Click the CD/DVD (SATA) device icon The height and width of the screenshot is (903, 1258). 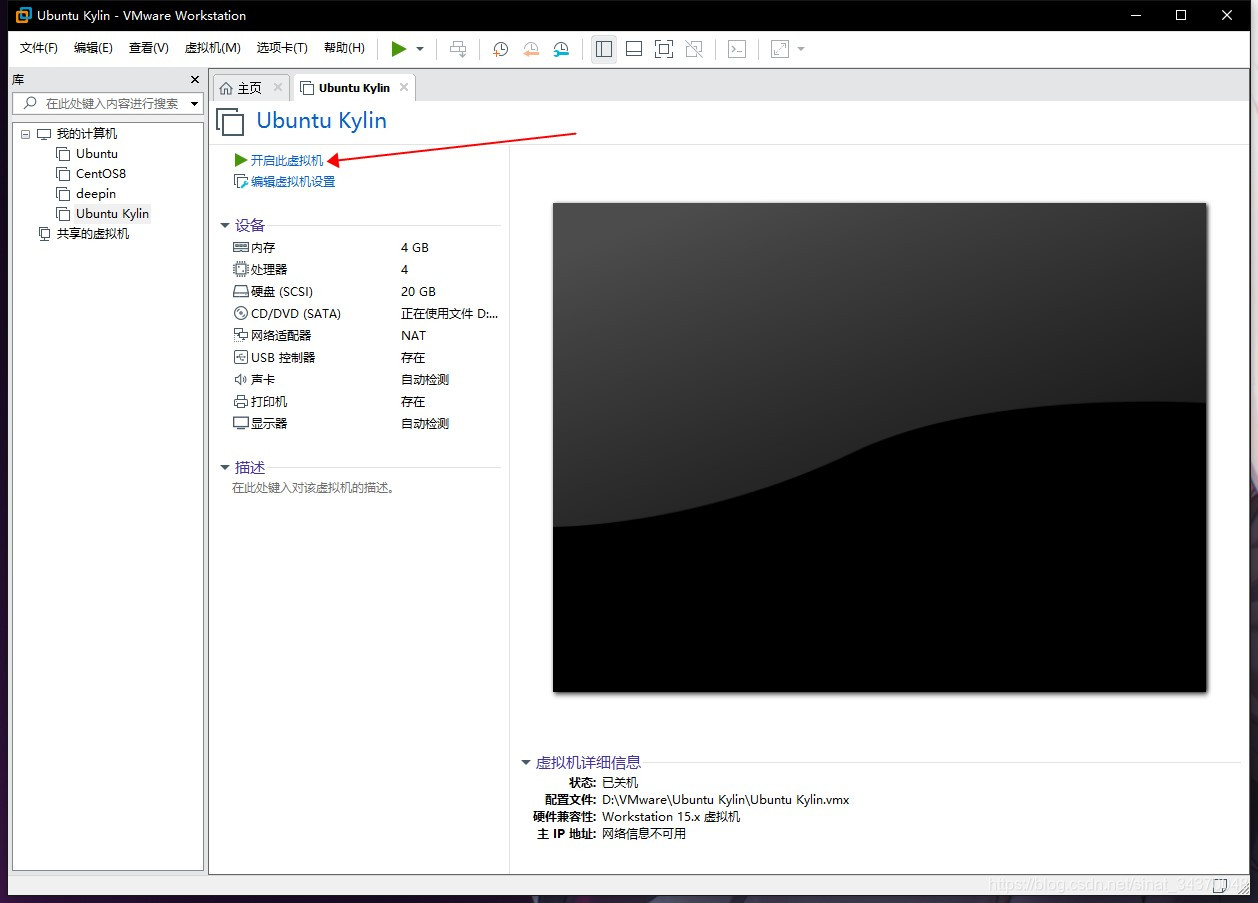(x=240, y=313)
